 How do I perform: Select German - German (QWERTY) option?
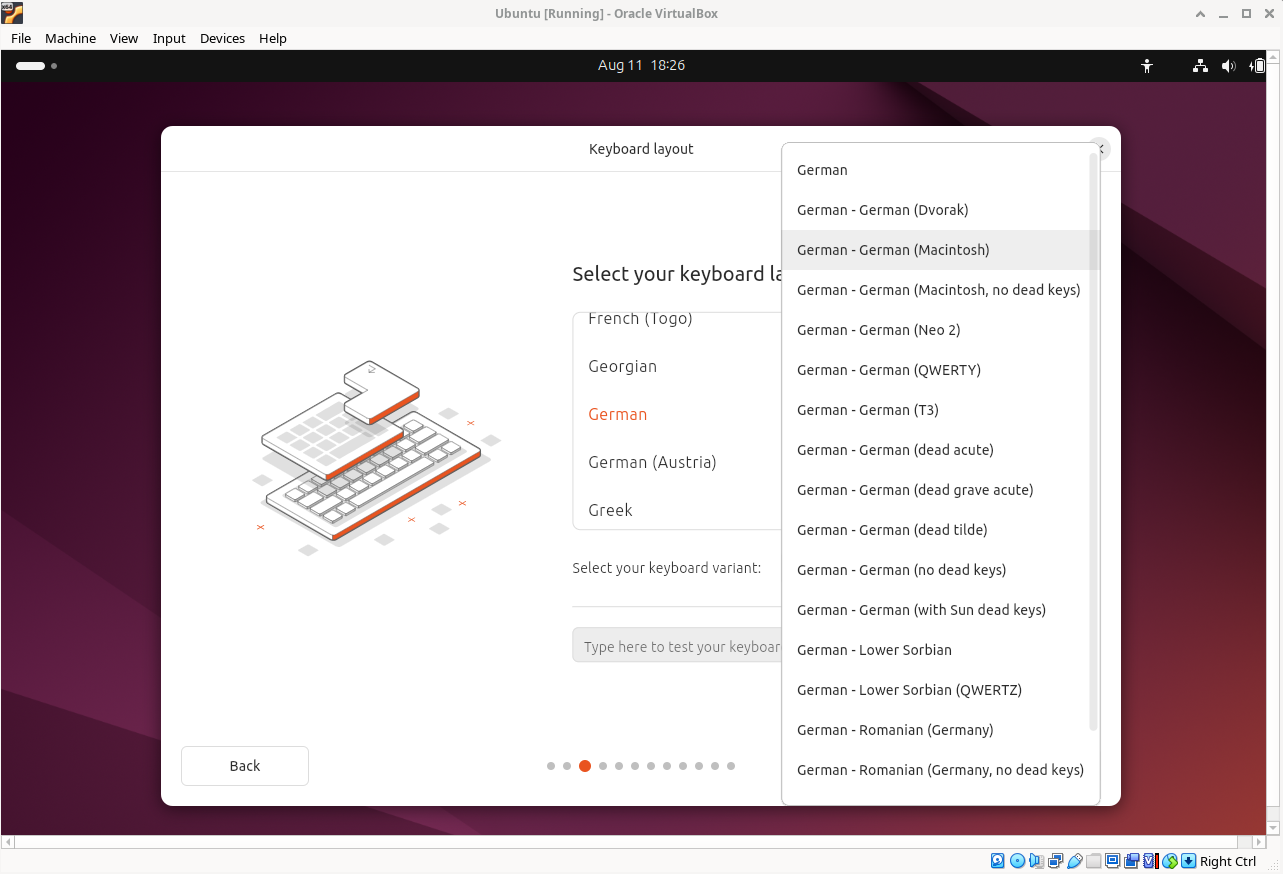pyautogui.click(x=888, y=370)
